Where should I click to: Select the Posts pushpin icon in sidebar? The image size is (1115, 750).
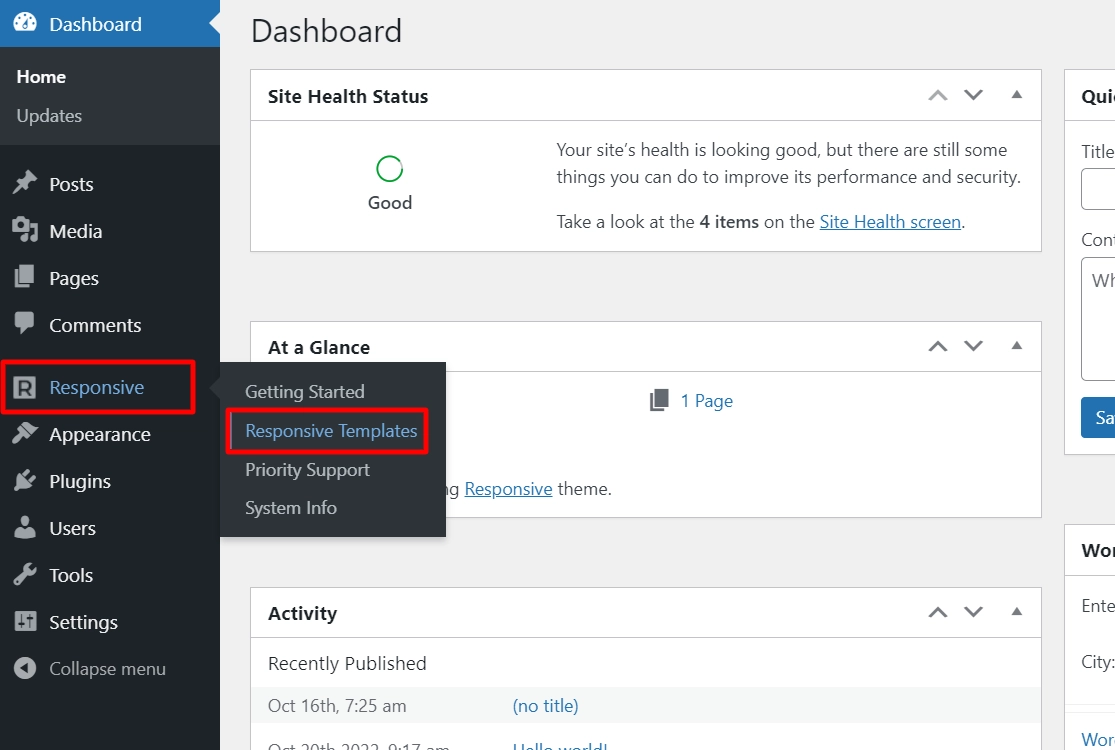[33, 183]
